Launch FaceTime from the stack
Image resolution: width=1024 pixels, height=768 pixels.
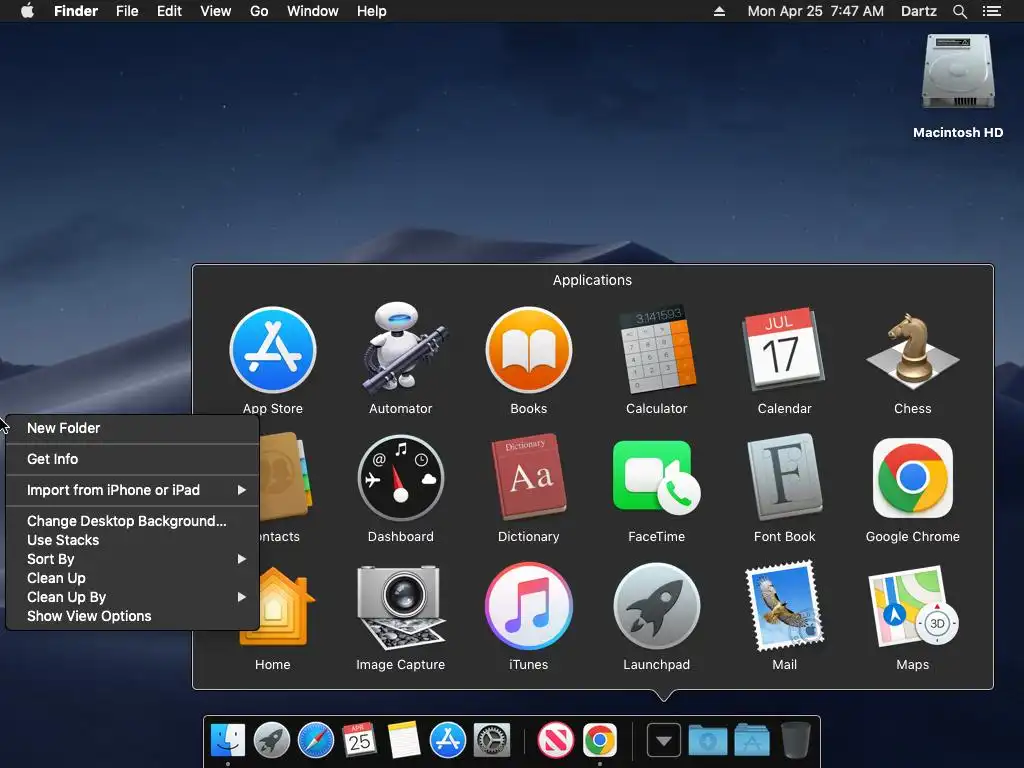tap(657, 477)
